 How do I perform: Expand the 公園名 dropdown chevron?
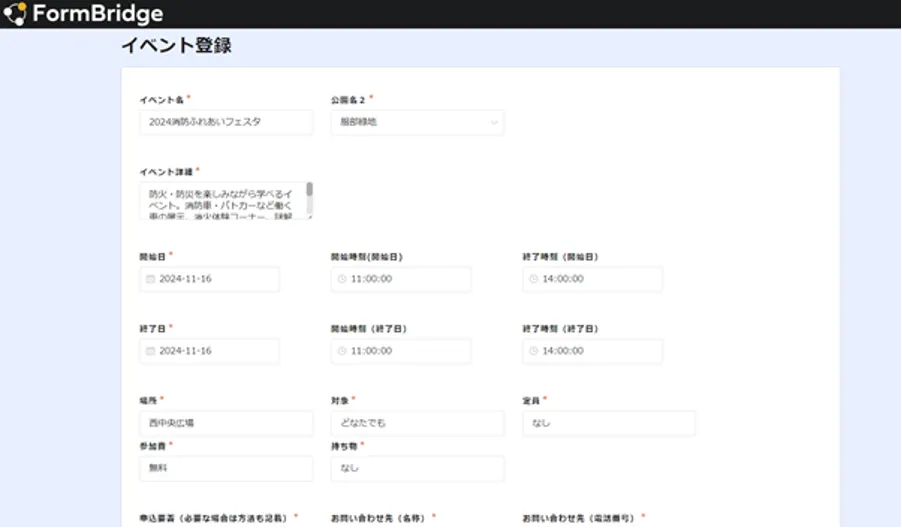pyautogui.click(x=493, y=123)
